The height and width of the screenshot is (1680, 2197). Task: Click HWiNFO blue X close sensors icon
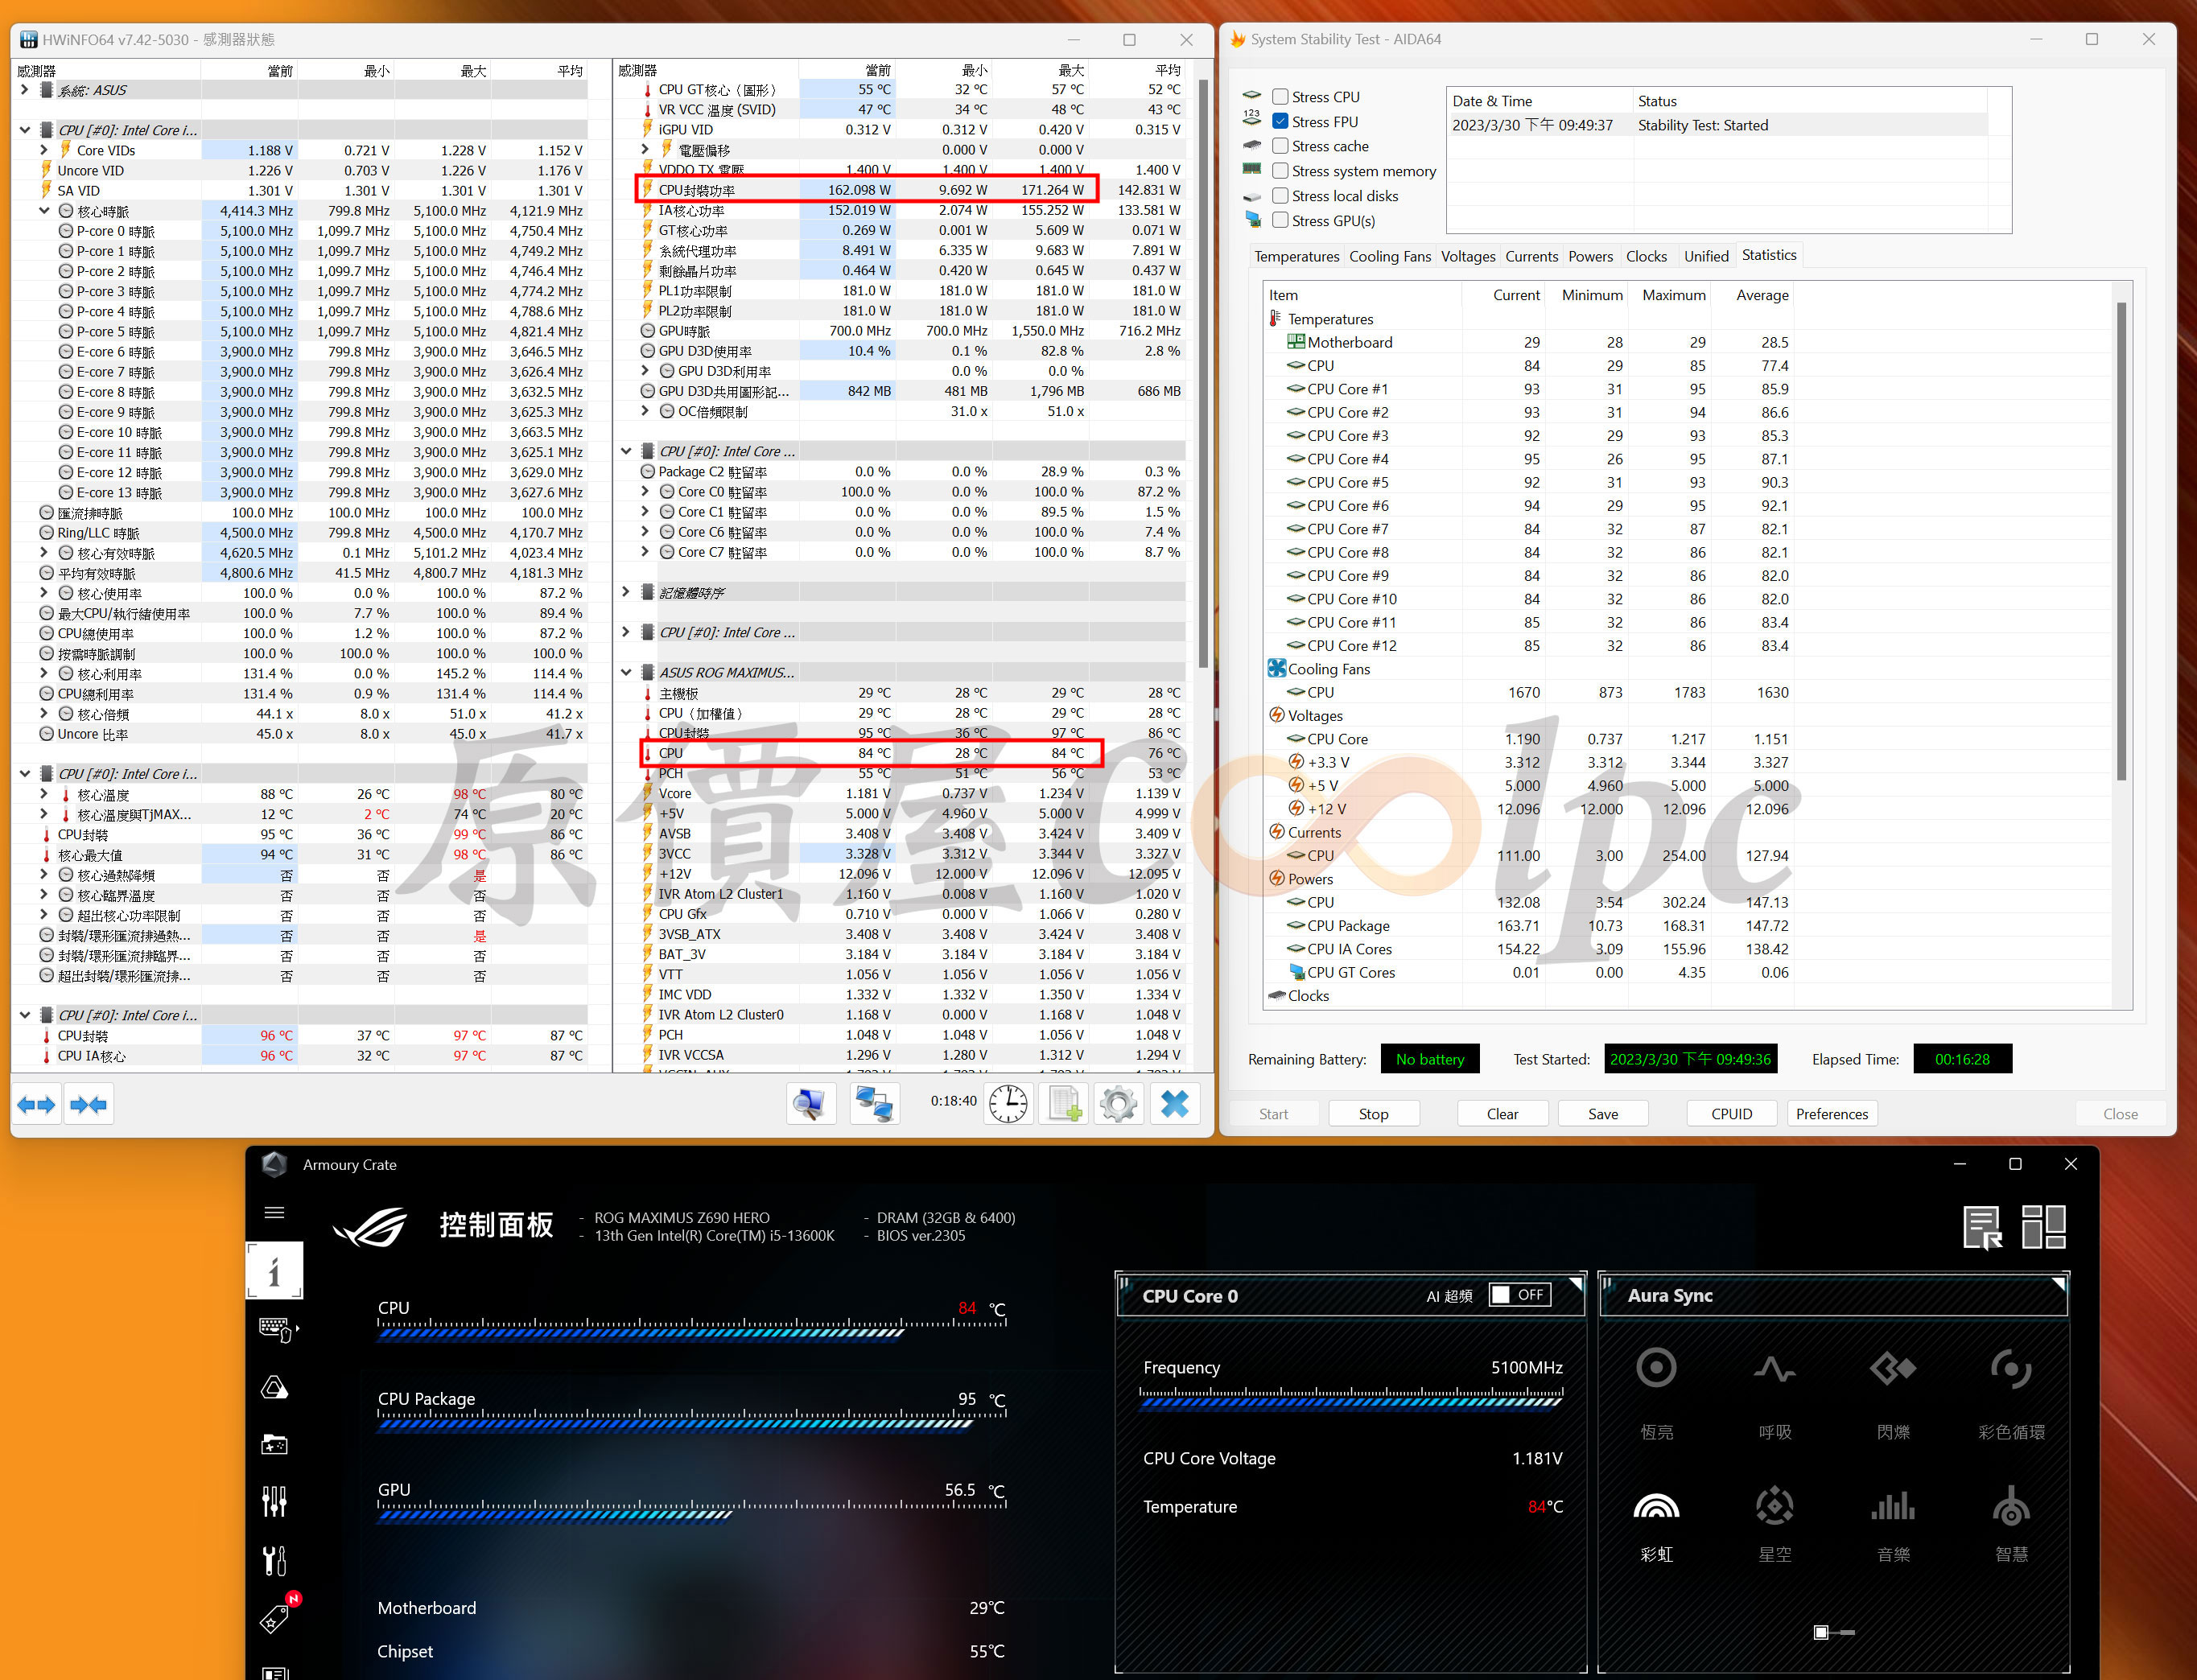coord(1174,1104)
